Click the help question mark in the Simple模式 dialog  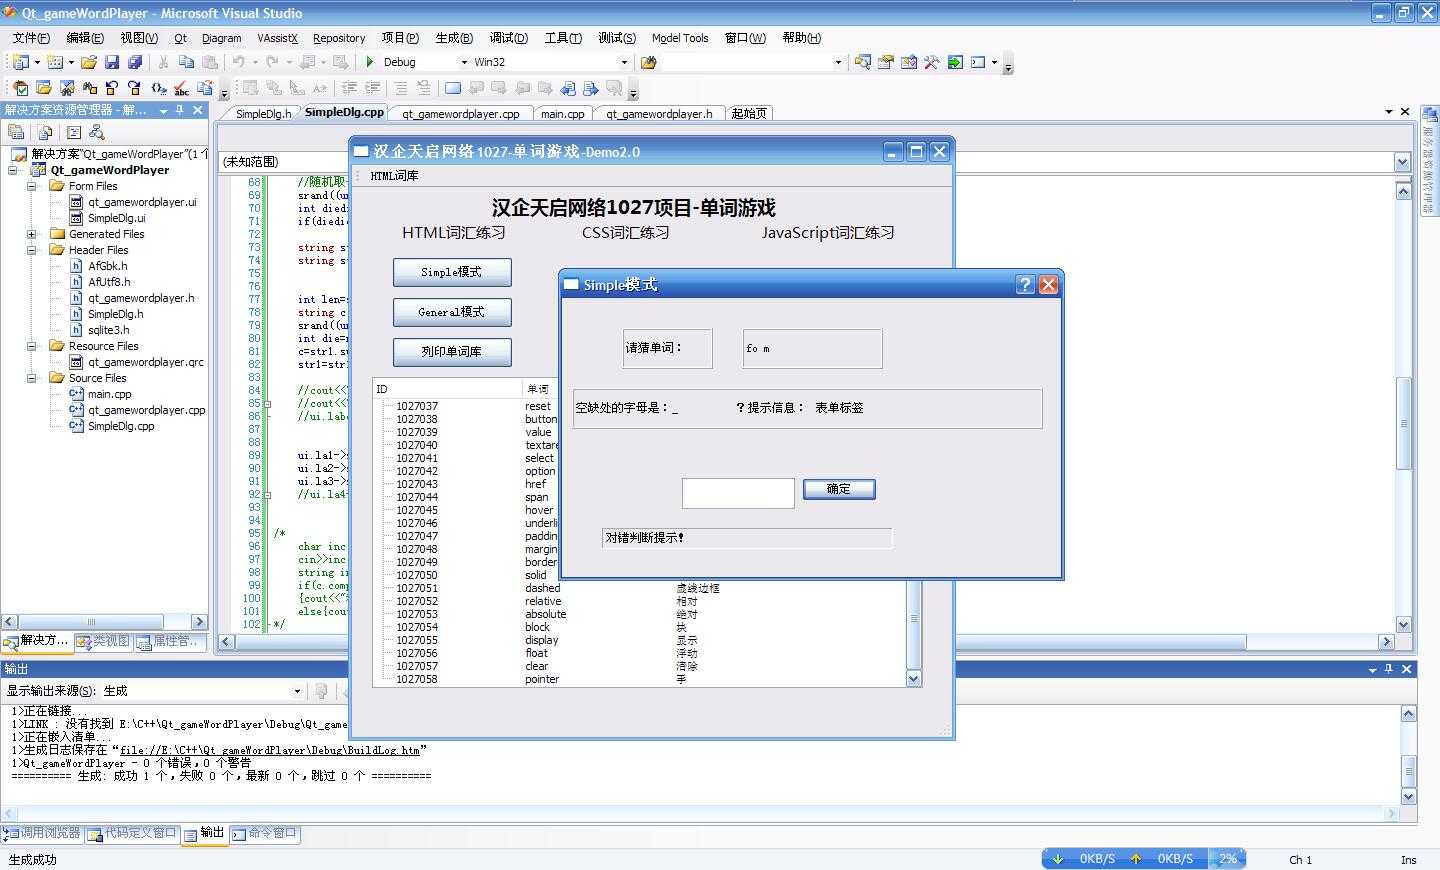click(x=1025, y=284)
